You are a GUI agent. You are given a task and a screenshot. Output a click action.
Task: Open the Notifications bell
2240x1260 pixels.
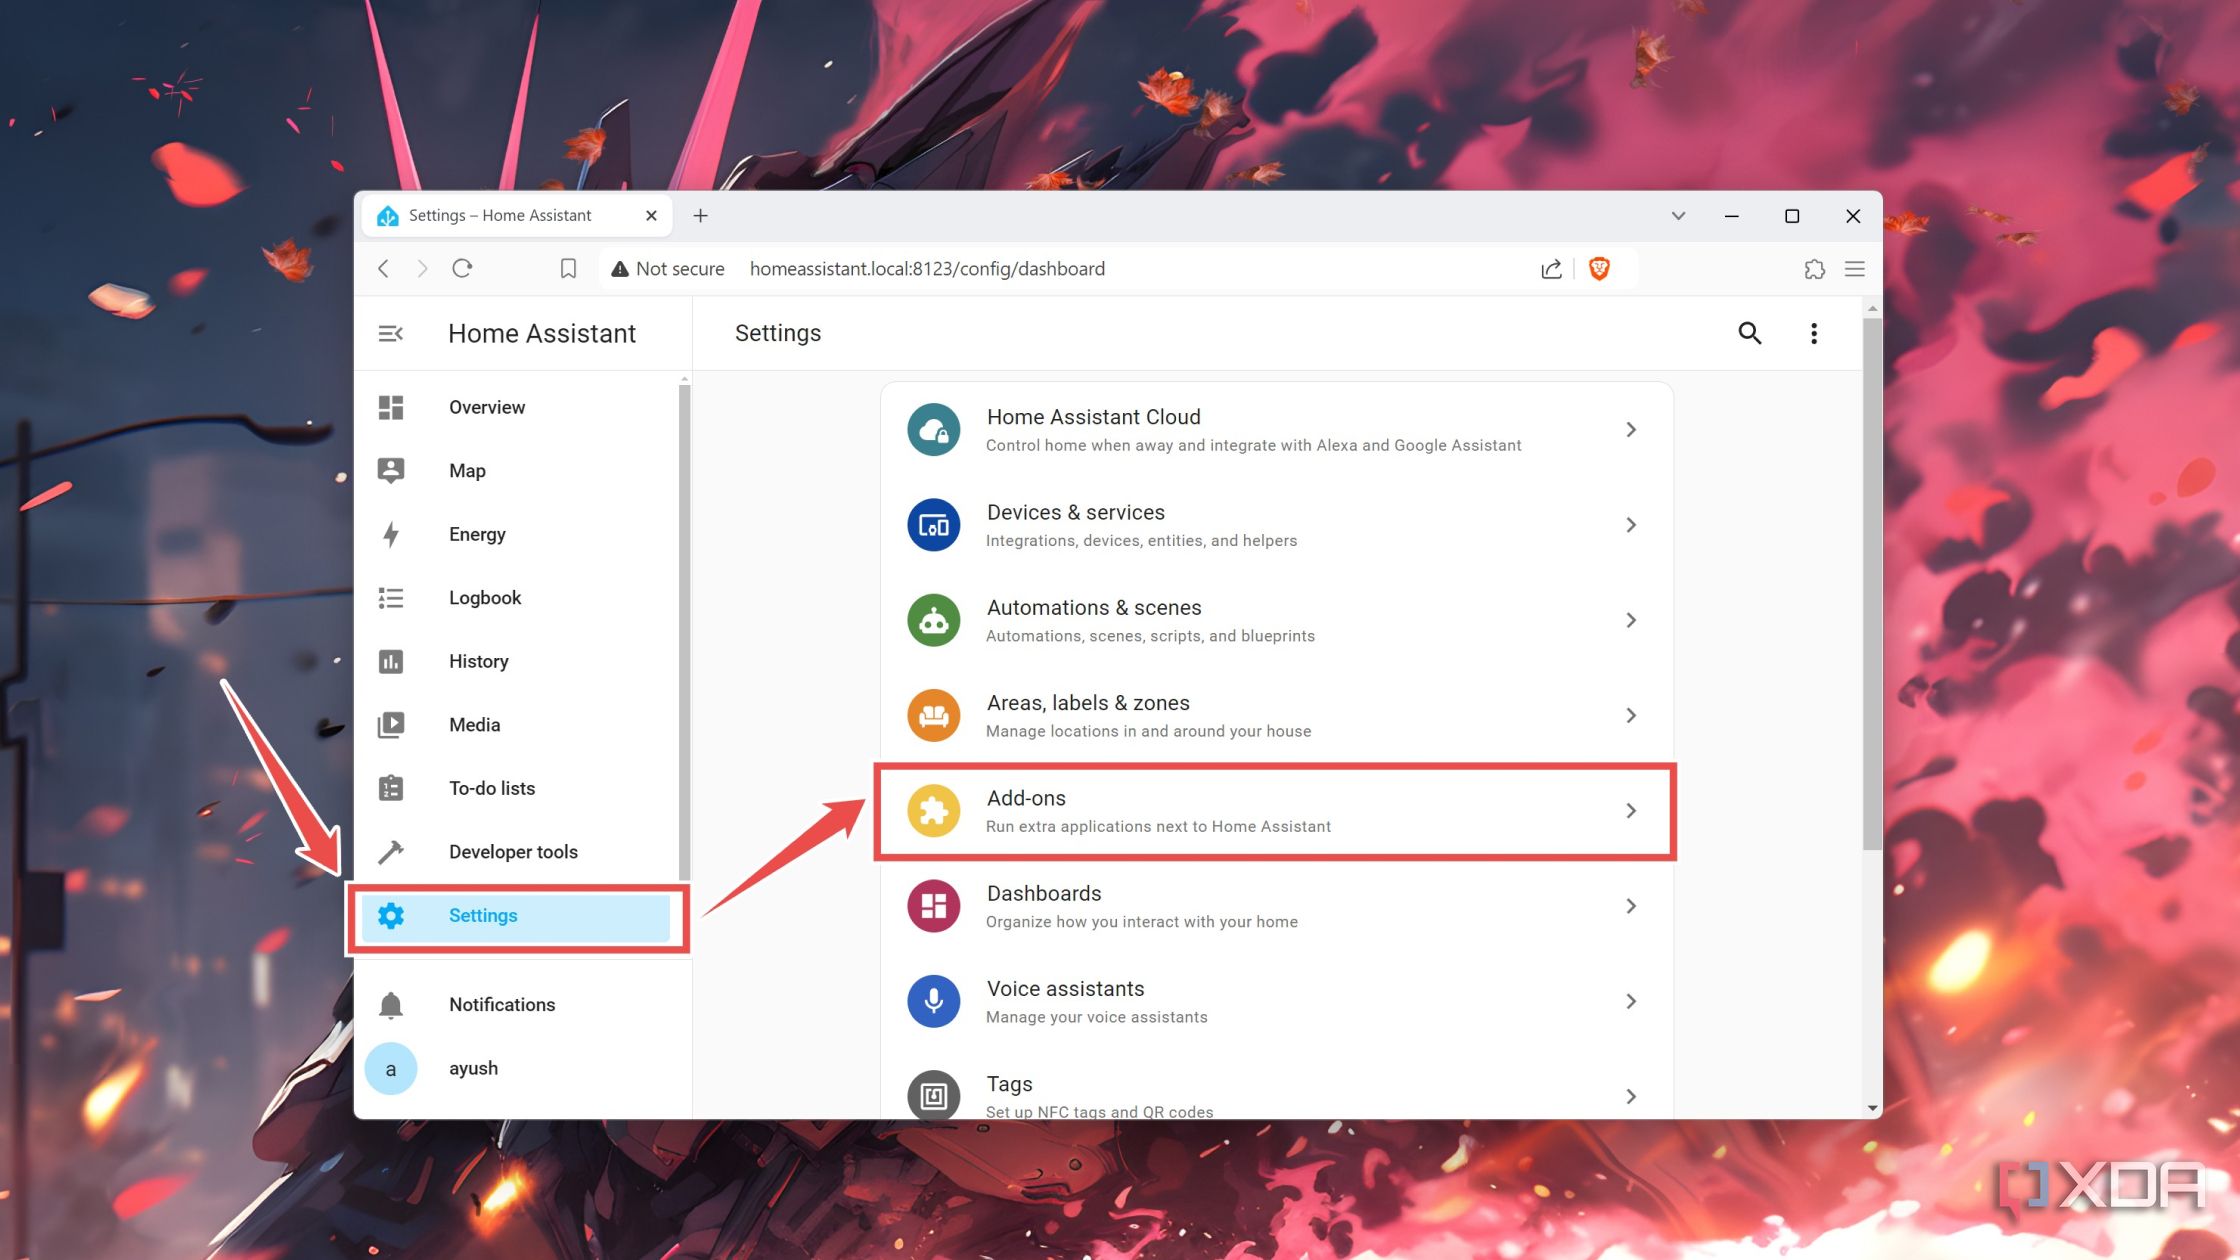click(x=391, y=1004)
